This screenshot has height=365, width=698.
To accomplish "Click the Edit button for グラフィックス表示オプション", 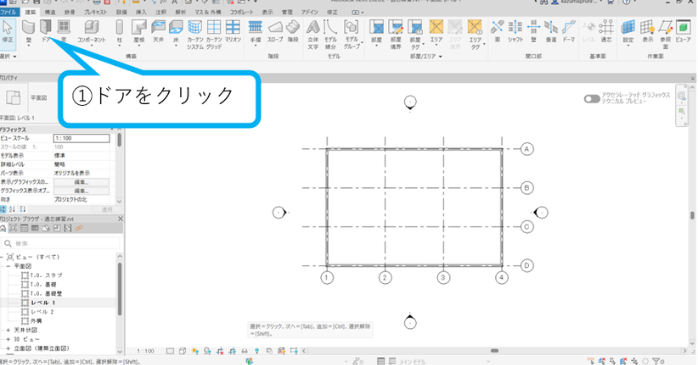I will (81, 191).
